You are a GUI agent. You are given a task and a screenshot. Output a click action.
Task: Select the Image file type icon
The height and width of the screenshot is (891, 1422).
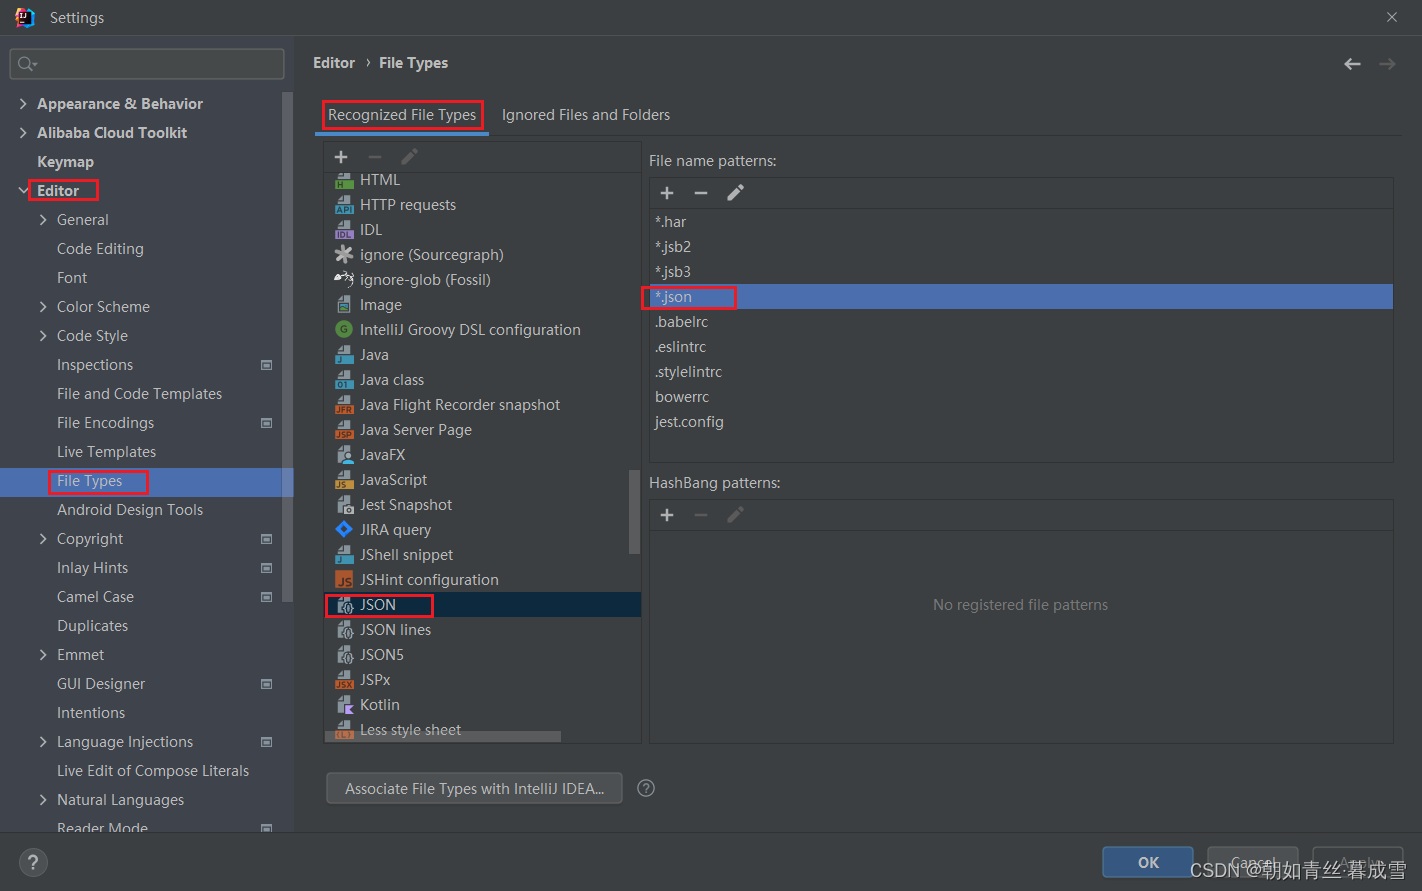click(344, 305)
